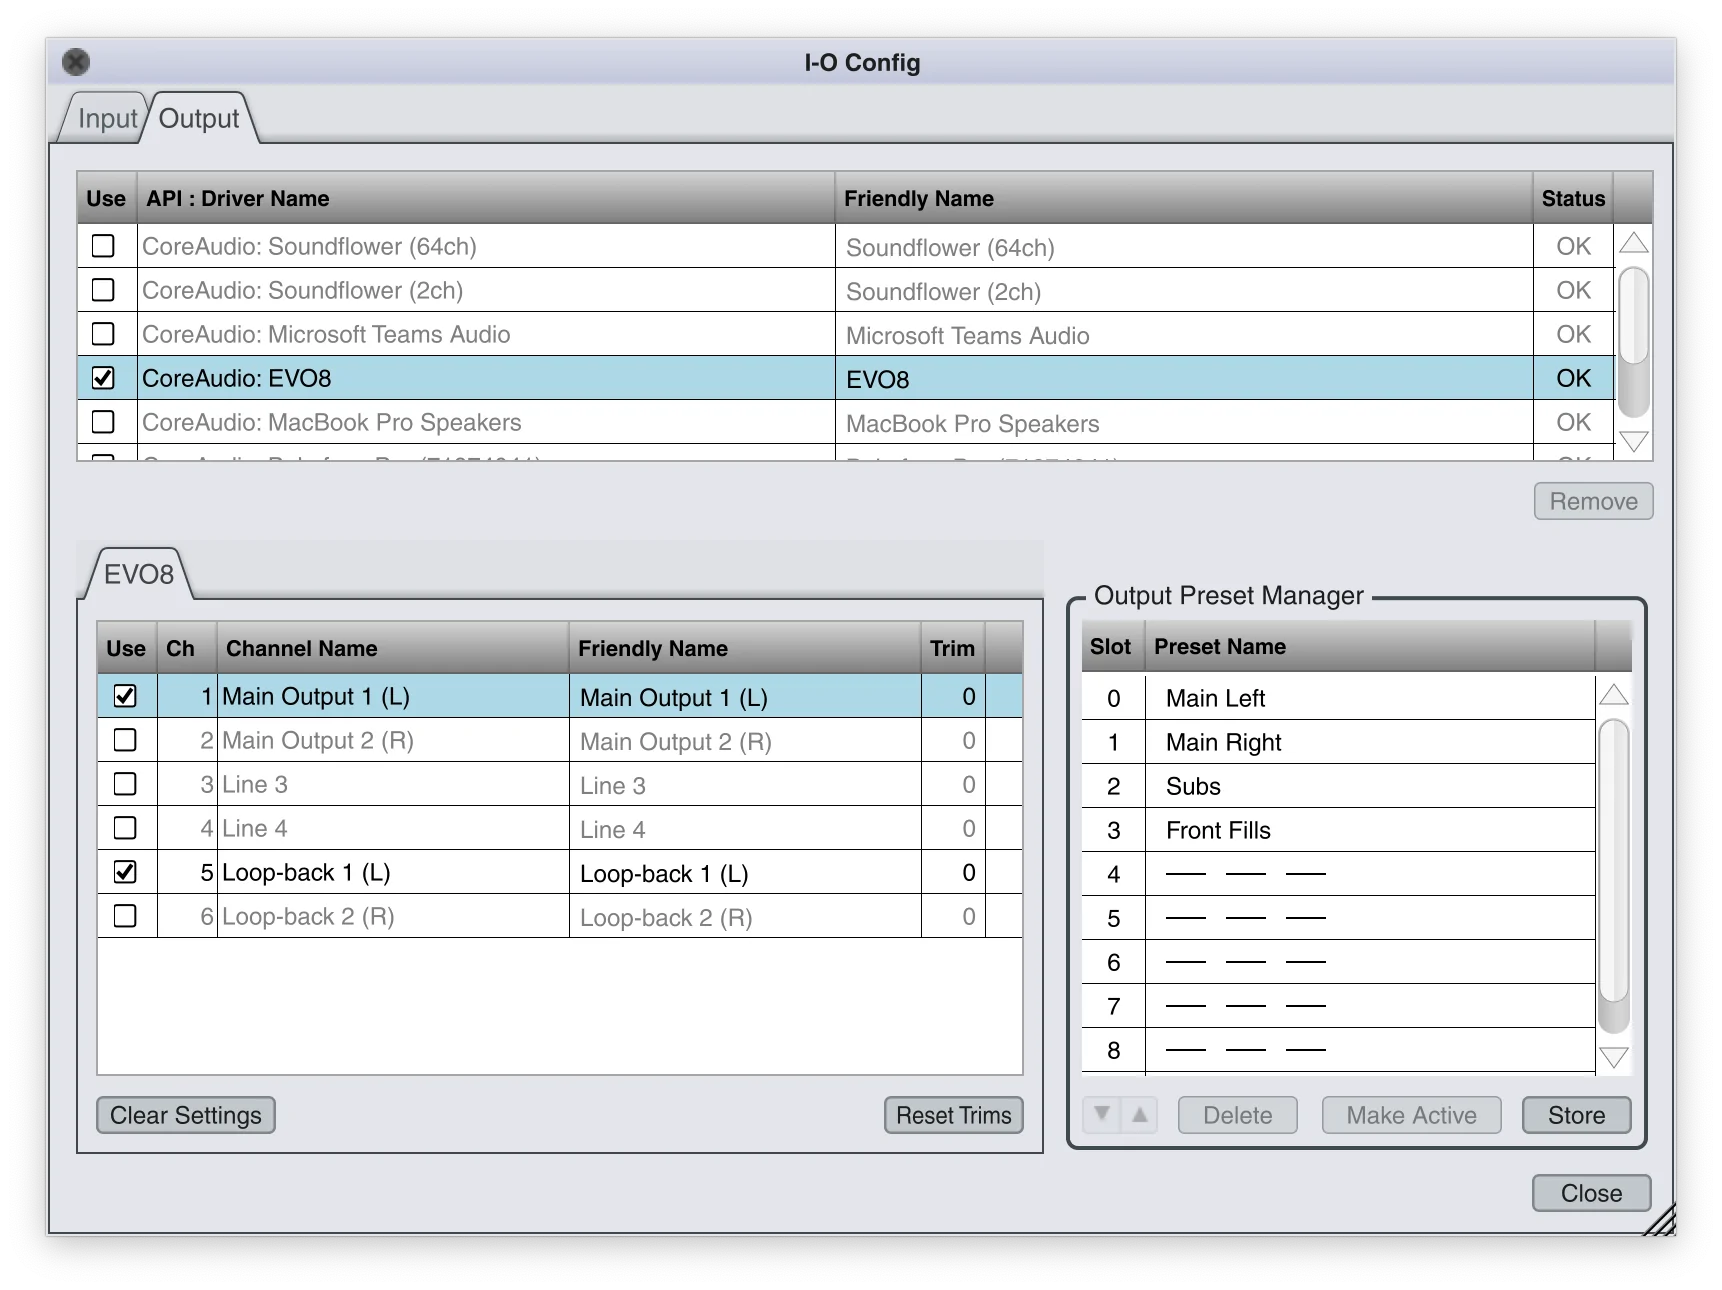Switch to the Input tab
Viewport: 1722px width, 1290px height.
pos(107,118)
